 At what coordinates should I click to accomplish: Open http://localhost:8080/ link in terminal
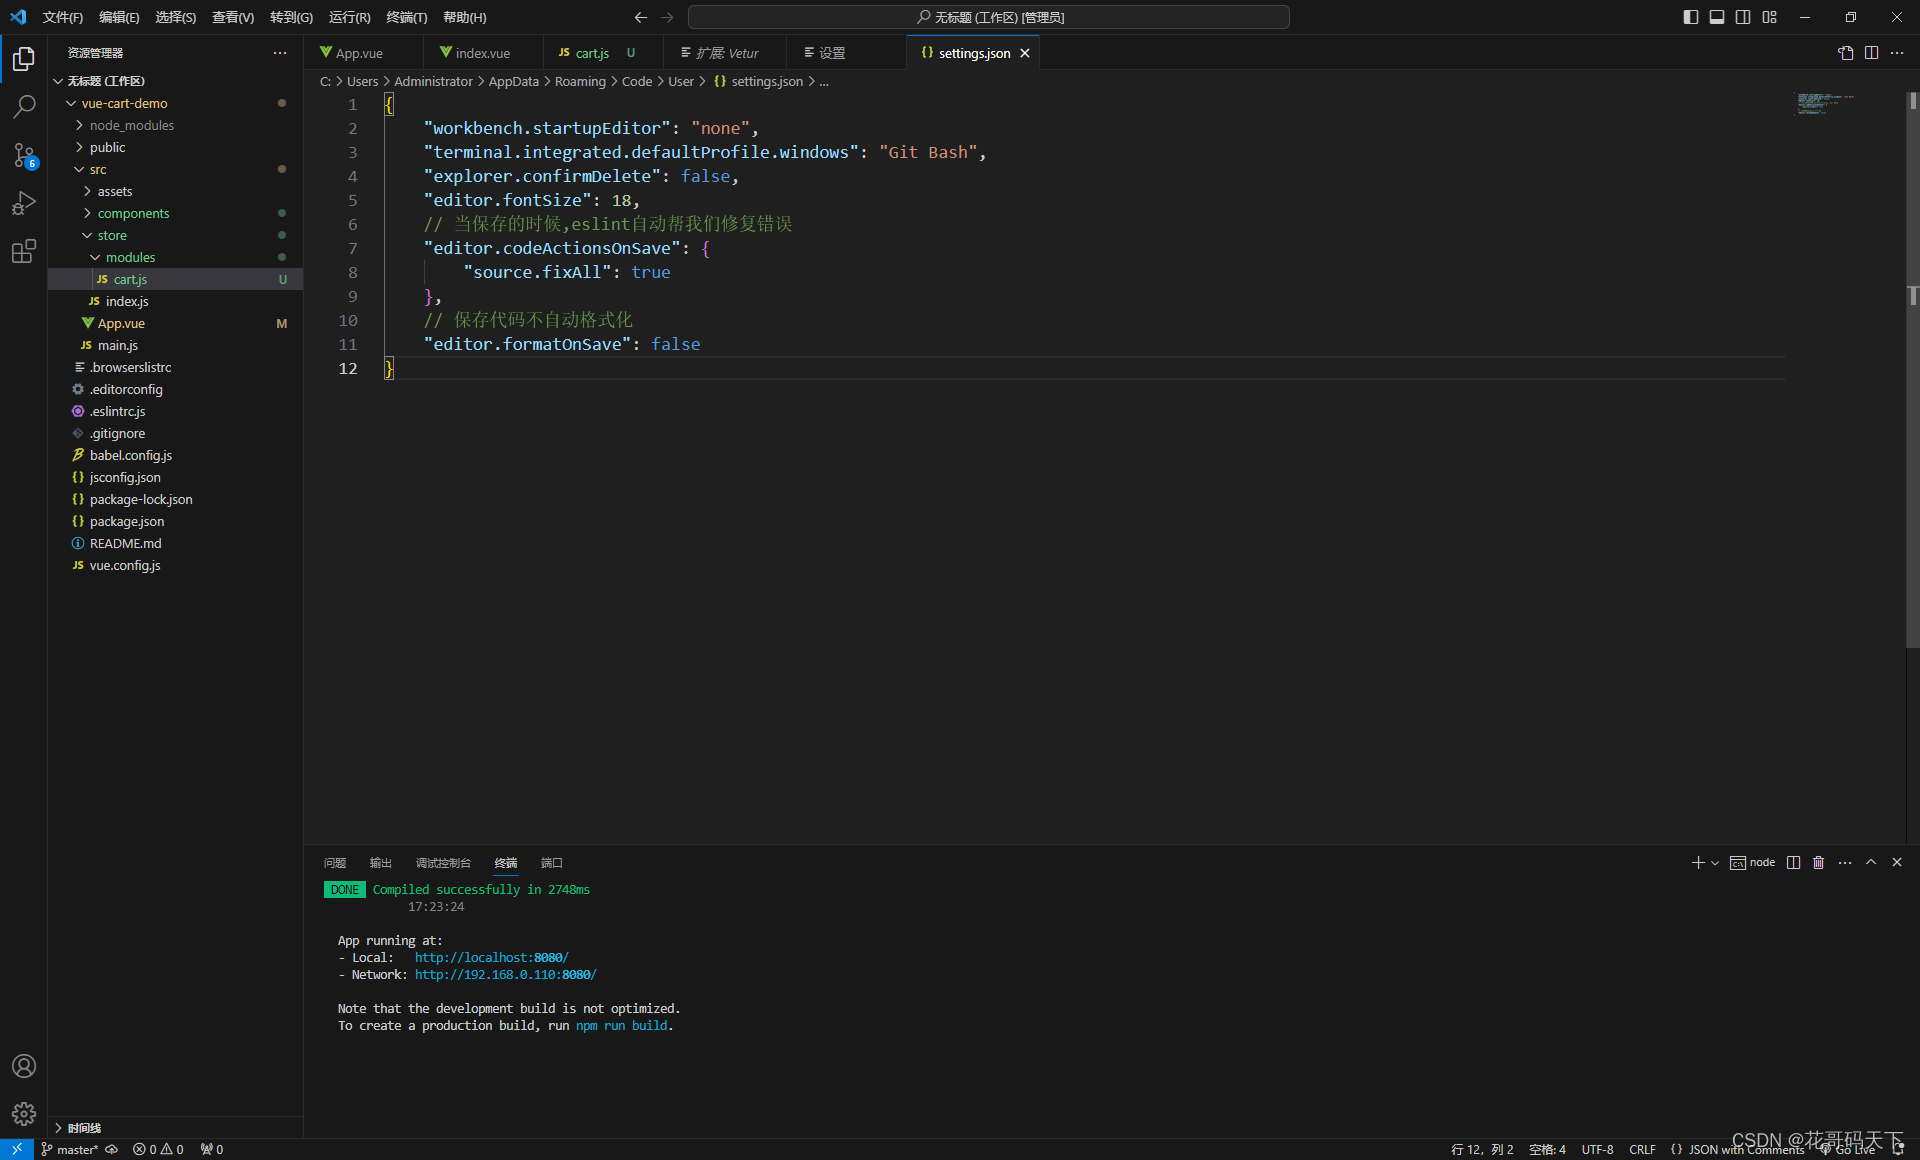[x=491, y=957]
